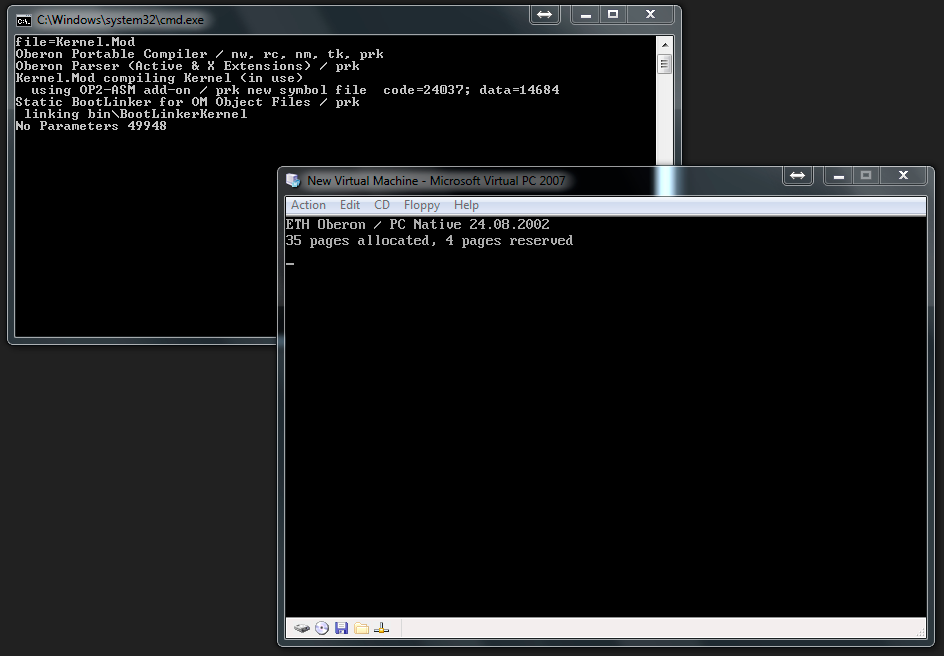The image size is (944, 656).
Task: Open the Help menu in Virtual PC
Action: (466, 205)
